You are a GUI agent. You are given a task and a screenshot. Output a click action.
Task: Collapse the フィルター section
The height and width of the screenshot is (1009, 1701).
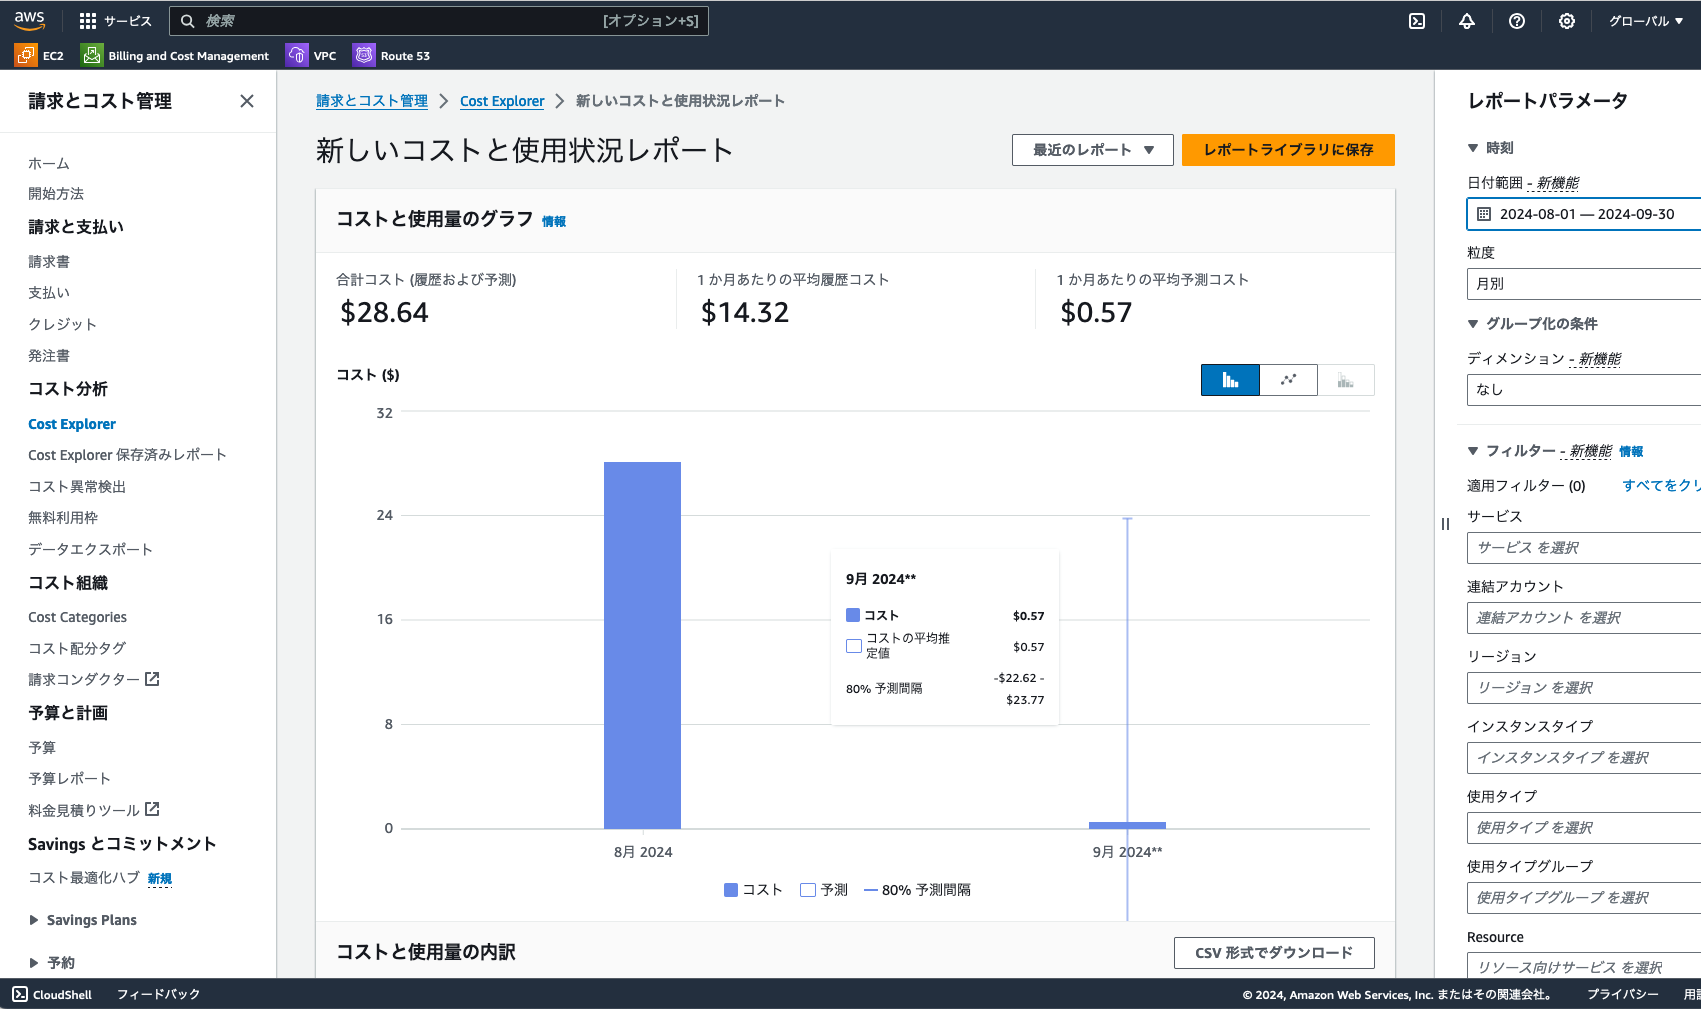(x=1473, y=451)
